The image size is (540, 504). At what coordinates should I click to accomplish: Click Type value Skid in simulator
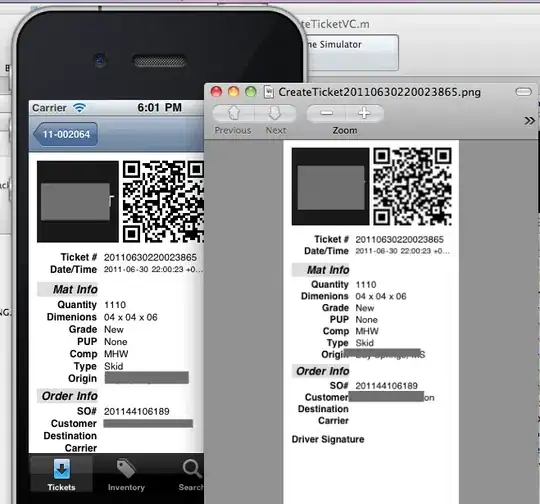click(114, 366)
